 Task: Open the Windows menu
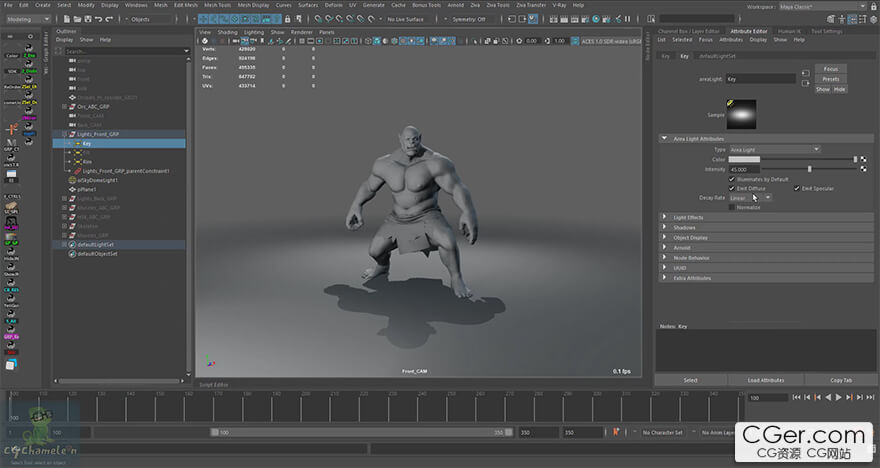(136, 5)
